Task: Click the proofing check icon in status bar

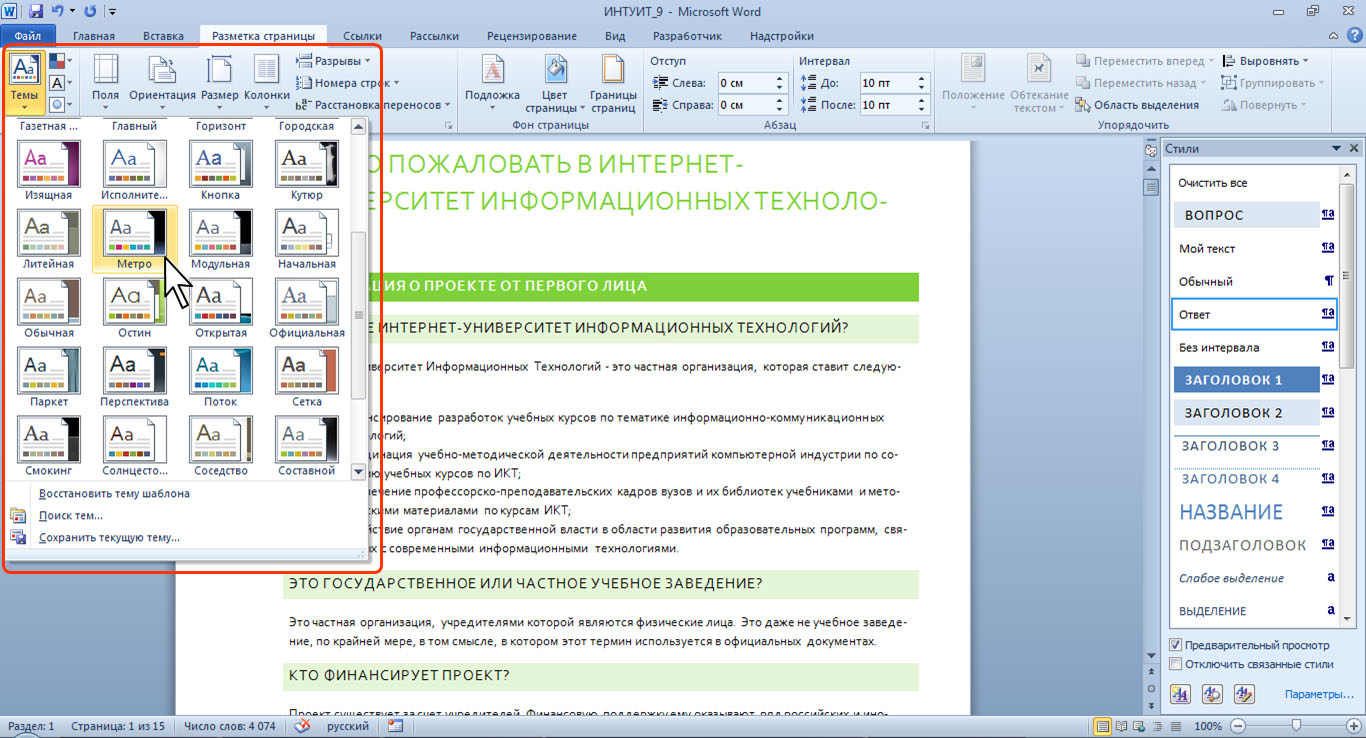Action: [301, 726]
